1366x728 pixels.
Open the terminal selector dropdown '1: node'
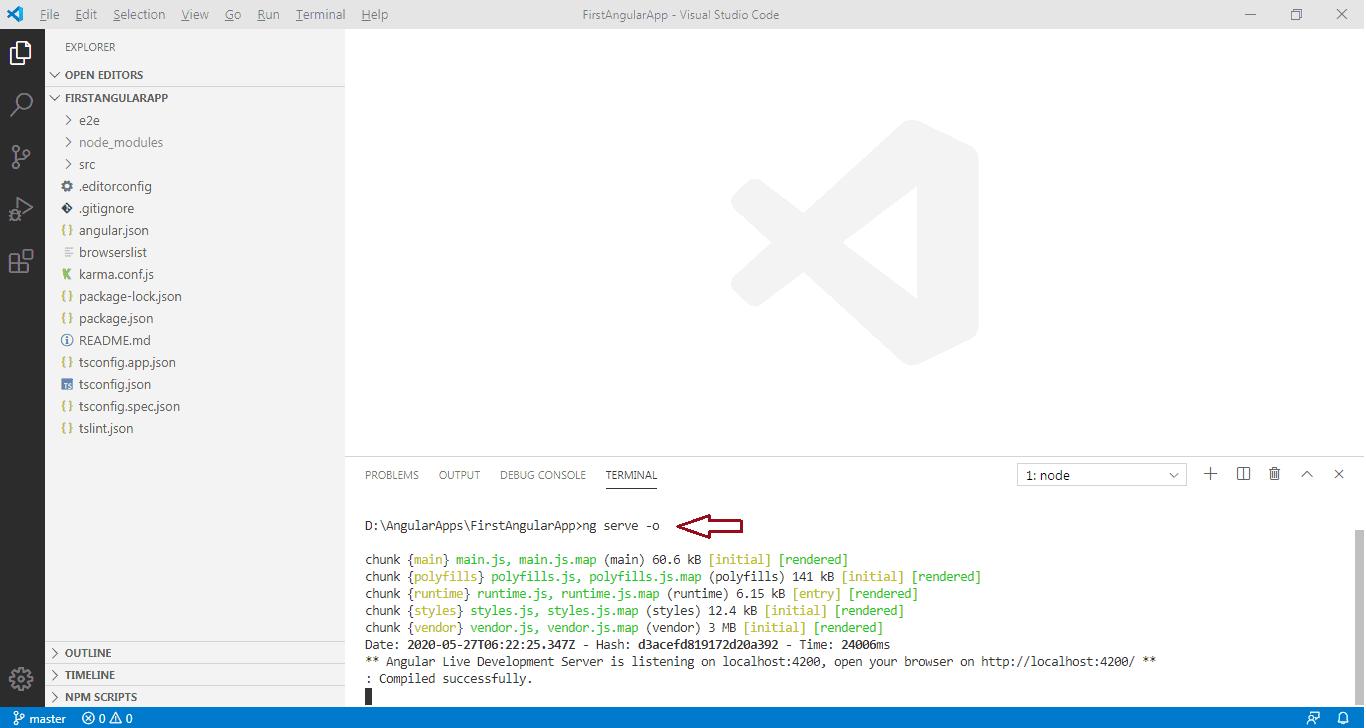[x=1101, y=475]
